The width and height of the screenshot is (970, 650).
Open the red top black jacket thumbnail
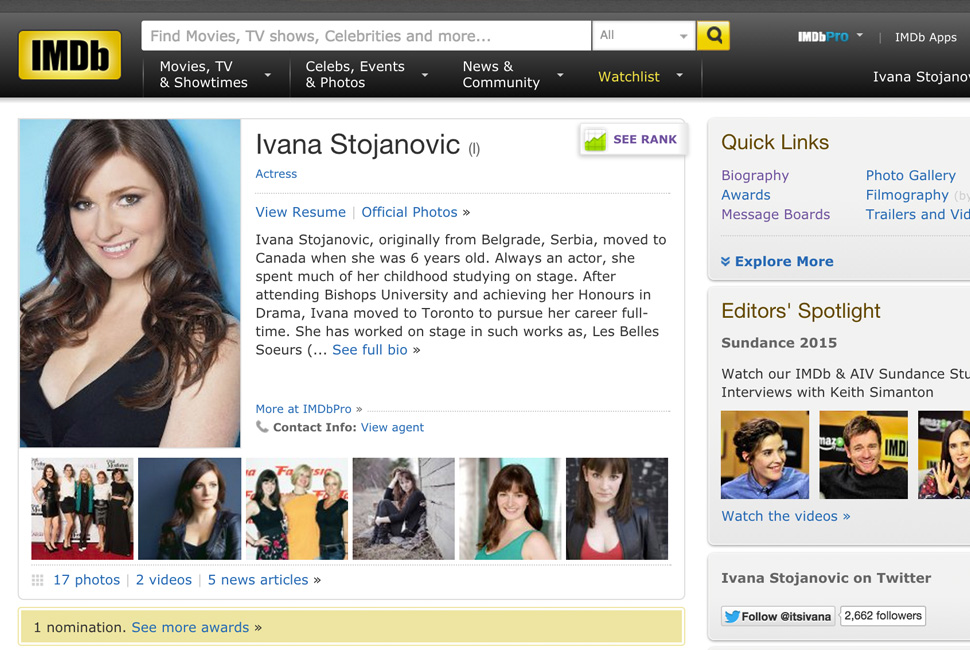click(617, 508)
